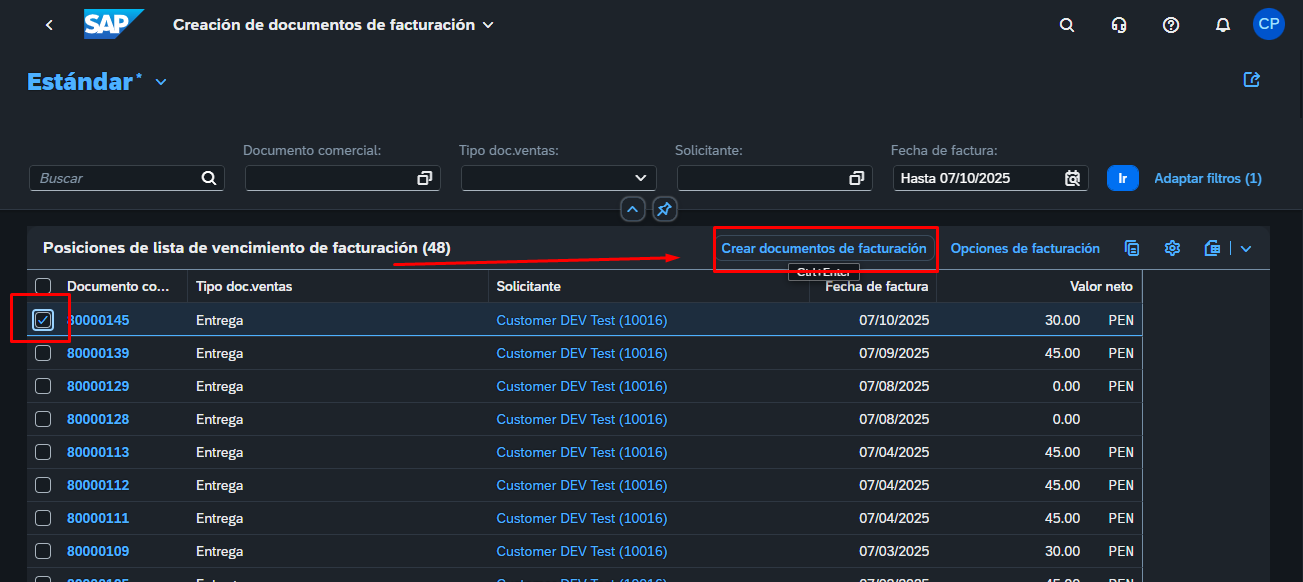This screenshot has width=1303, height=582.
Task: Open the search magnifier in header
Action: 1067,25
